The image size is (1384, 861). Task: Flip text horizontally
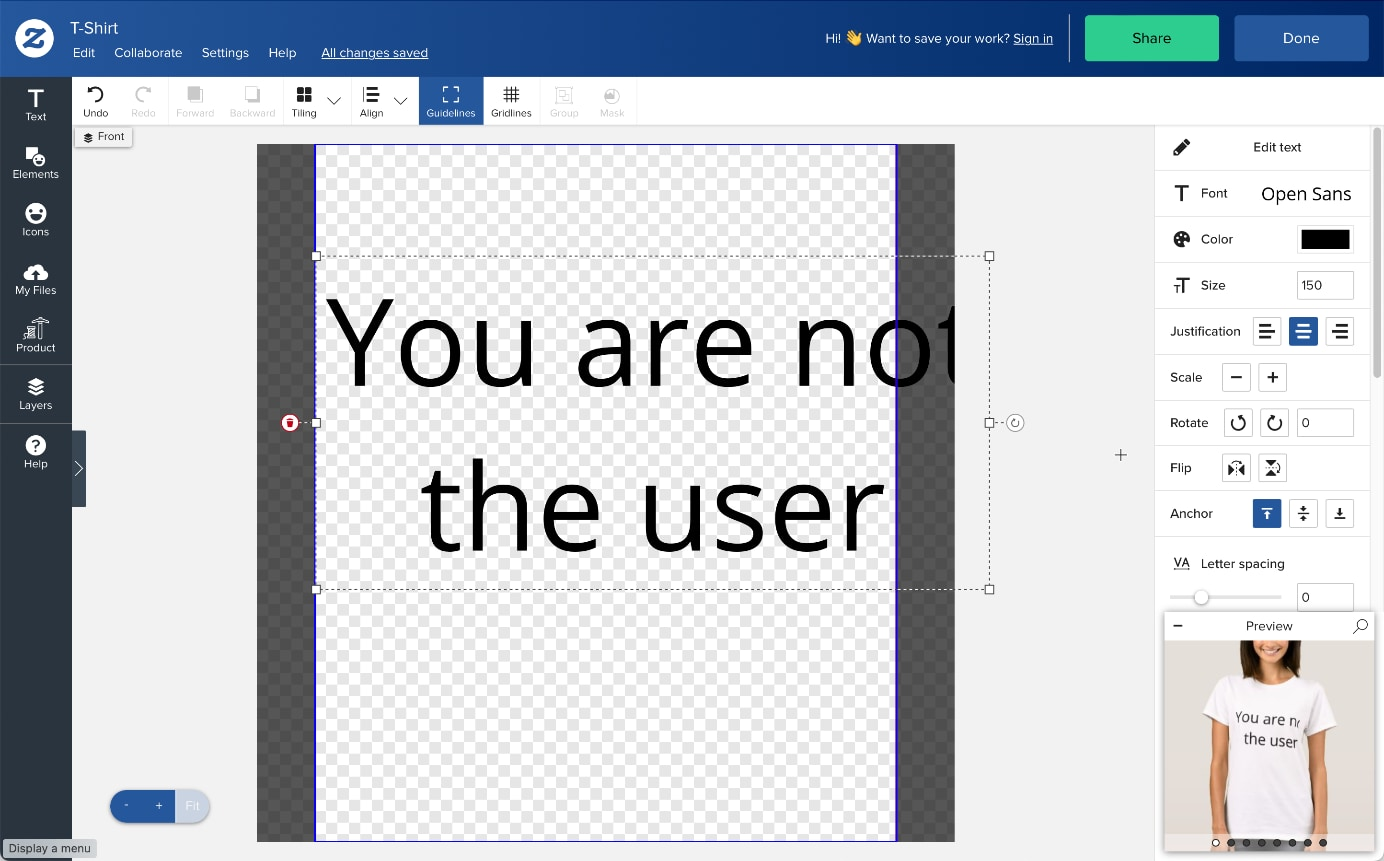pyautogui.click(x=1237, y=468)
